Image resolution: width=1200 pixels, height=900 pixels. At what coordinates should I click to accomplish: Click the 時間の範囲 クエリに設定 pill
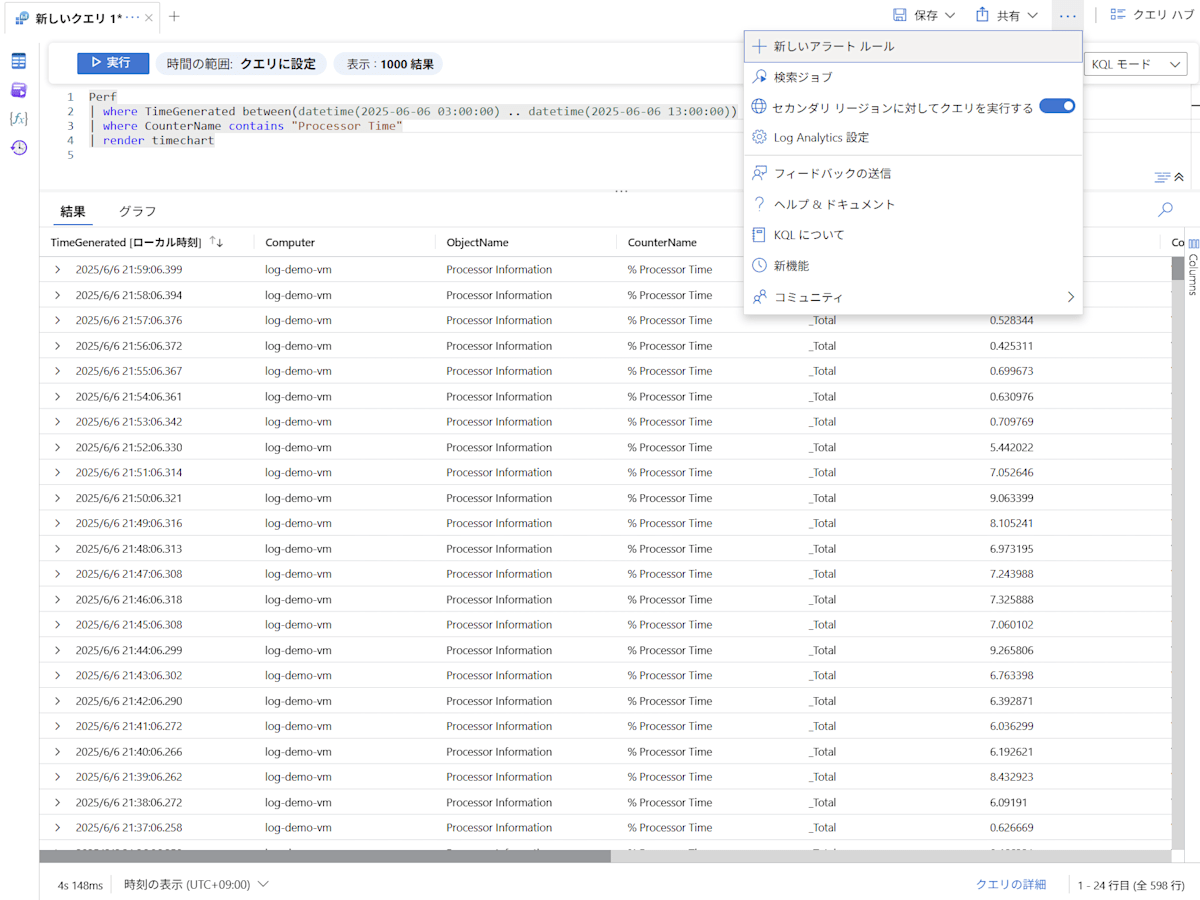click(241, 64)
